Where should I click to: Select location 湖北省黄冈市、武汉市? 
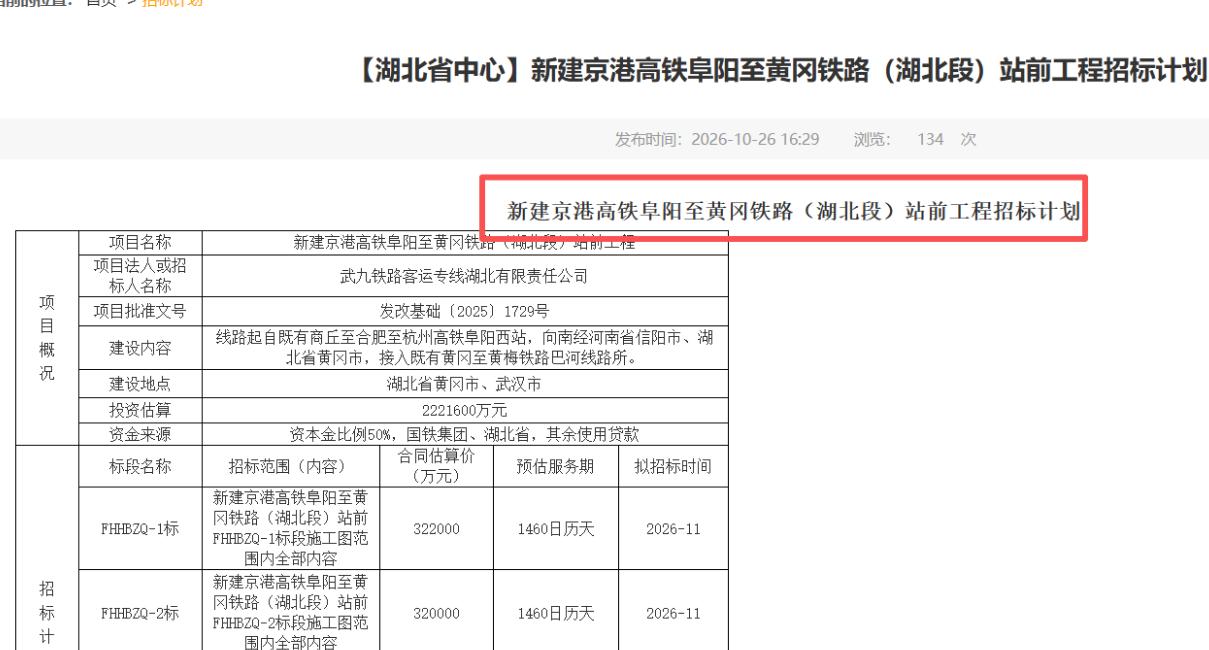[x=465, y=384]
